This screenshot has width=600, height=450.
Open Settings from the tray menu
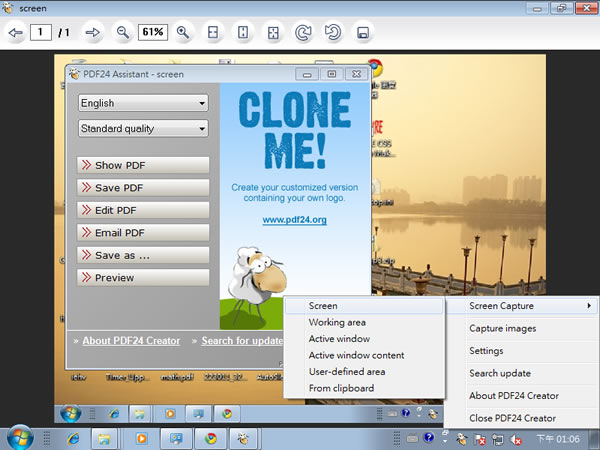[522, 351]
